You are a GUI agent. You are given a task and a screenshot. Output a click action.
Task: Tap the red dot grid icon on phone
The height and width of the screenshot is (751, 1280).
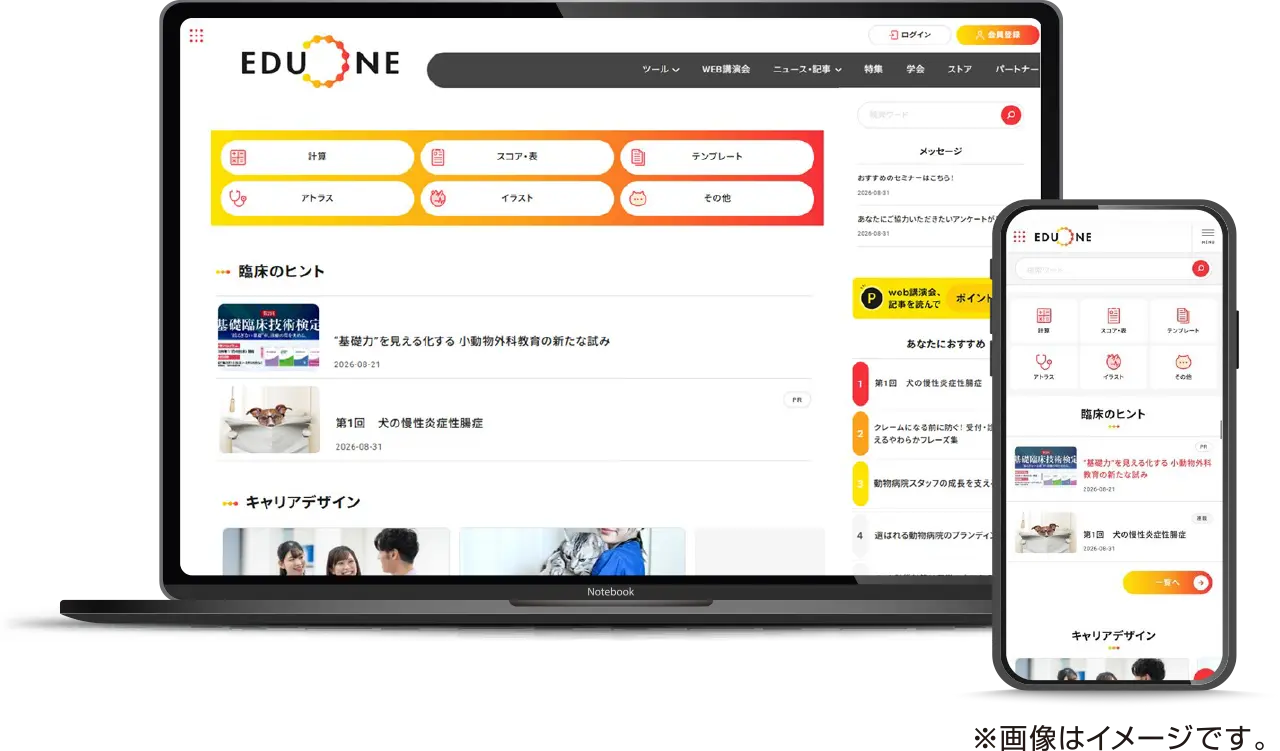pos(1020,237)
